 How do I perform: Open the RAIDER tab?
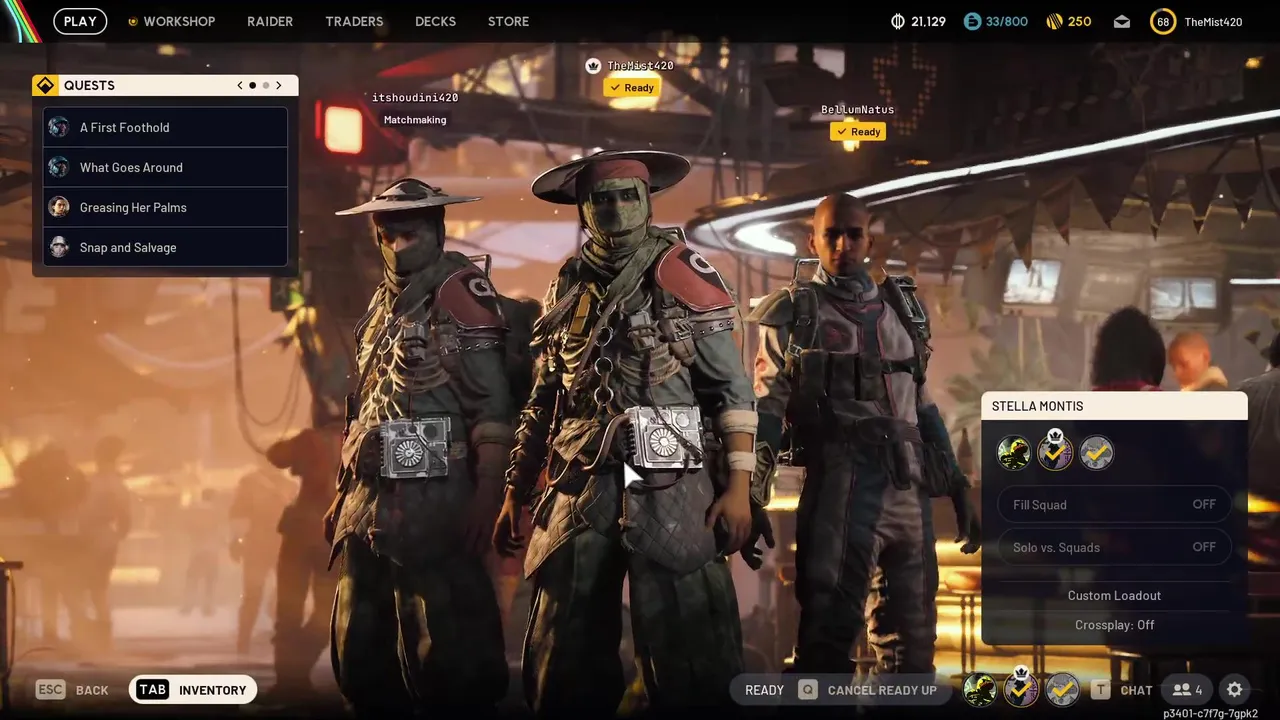[270, 21]
